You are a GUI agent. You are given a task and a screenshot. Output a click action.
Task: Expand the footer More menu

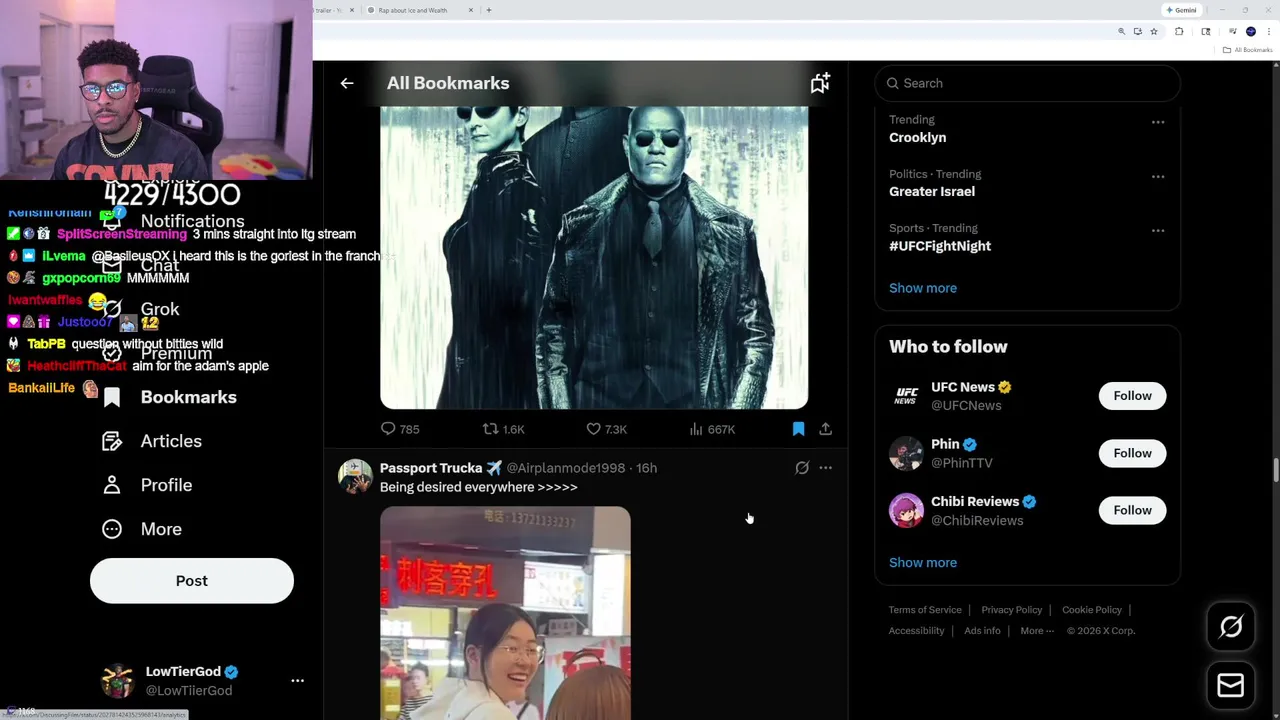1037,631
